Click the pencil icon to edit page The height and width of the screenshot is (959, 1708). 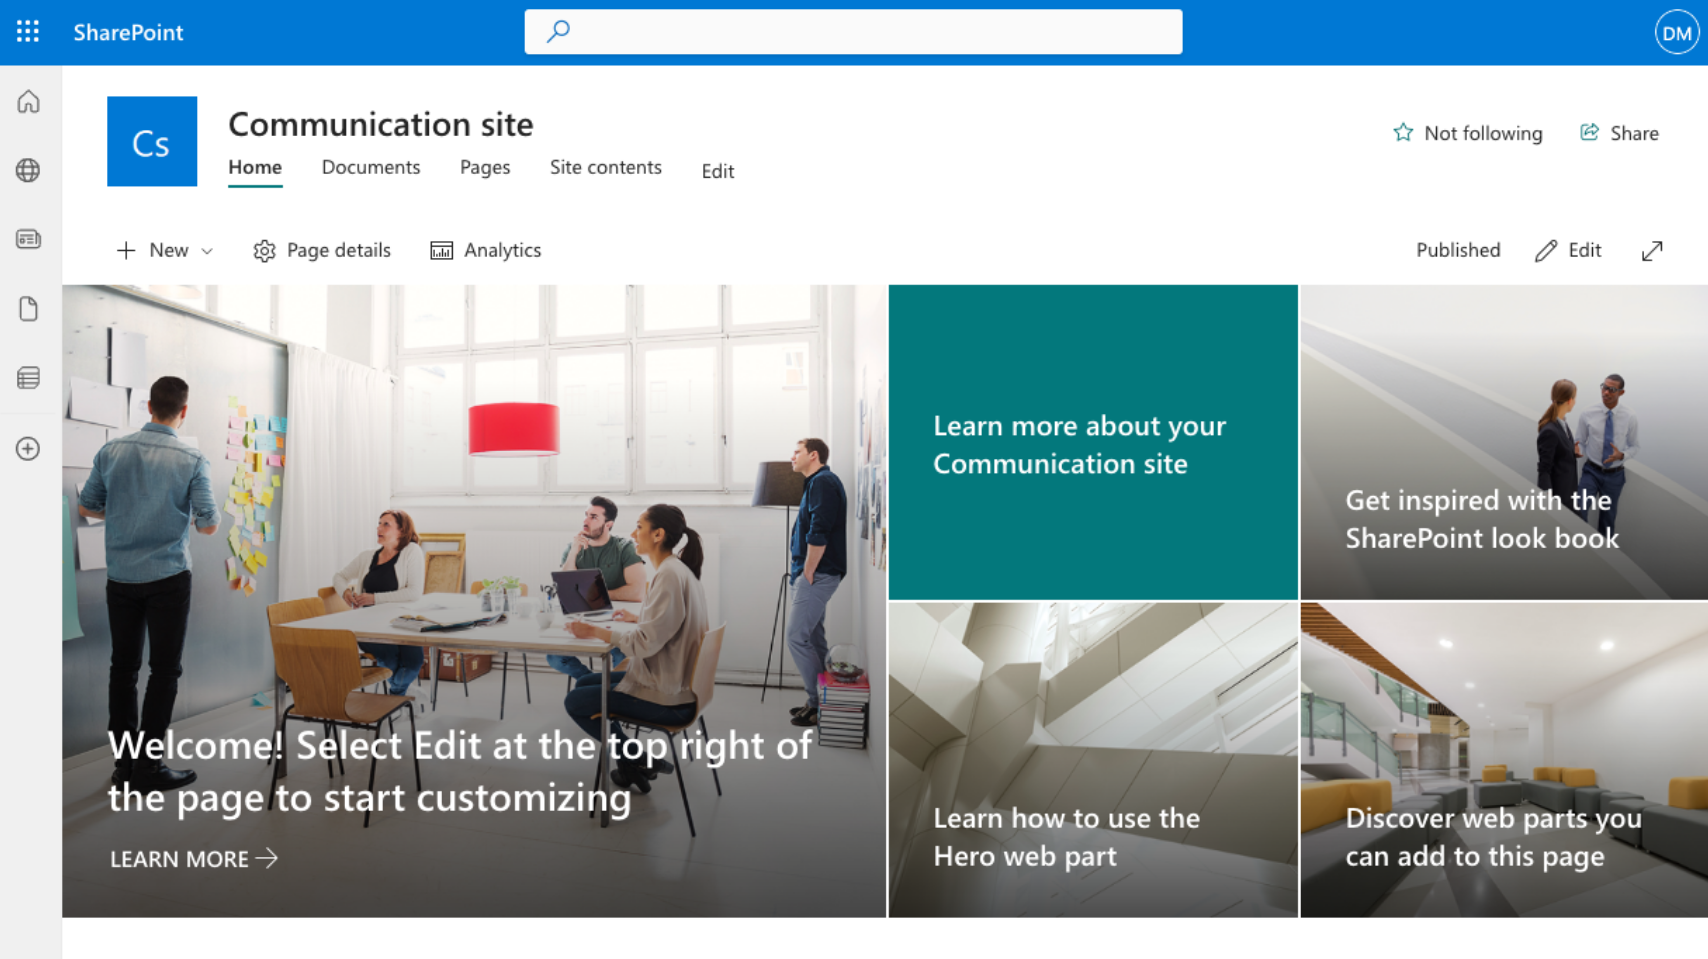pyautogui.click(x=1546, y=251)
